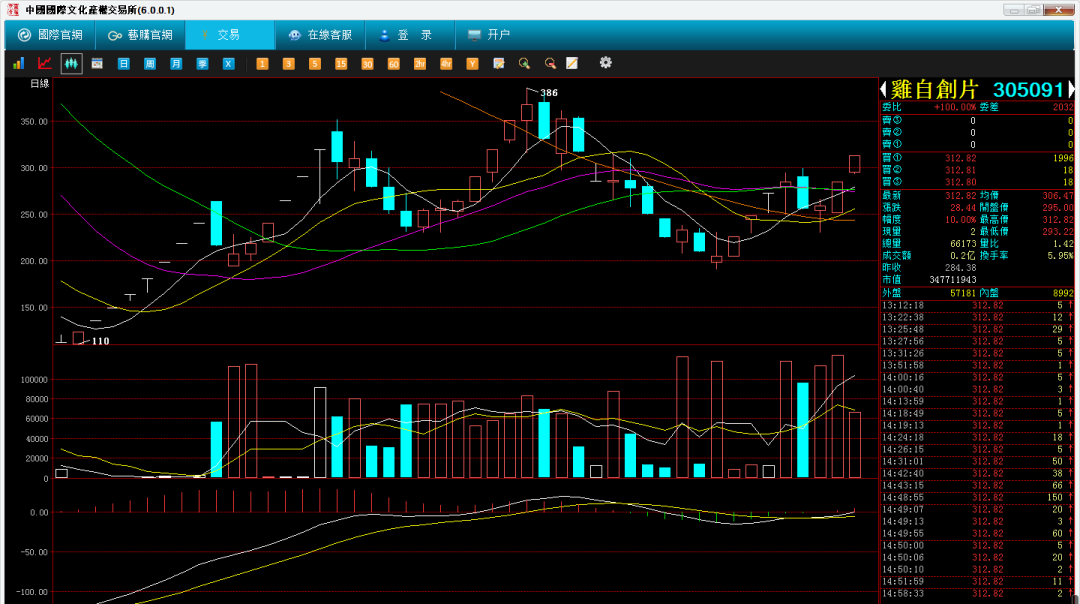Image resolution: width=1080 pixels, height=604 pixels.
Task: Open the drawing pencil tool icon
Action: [x=572, y=63]
